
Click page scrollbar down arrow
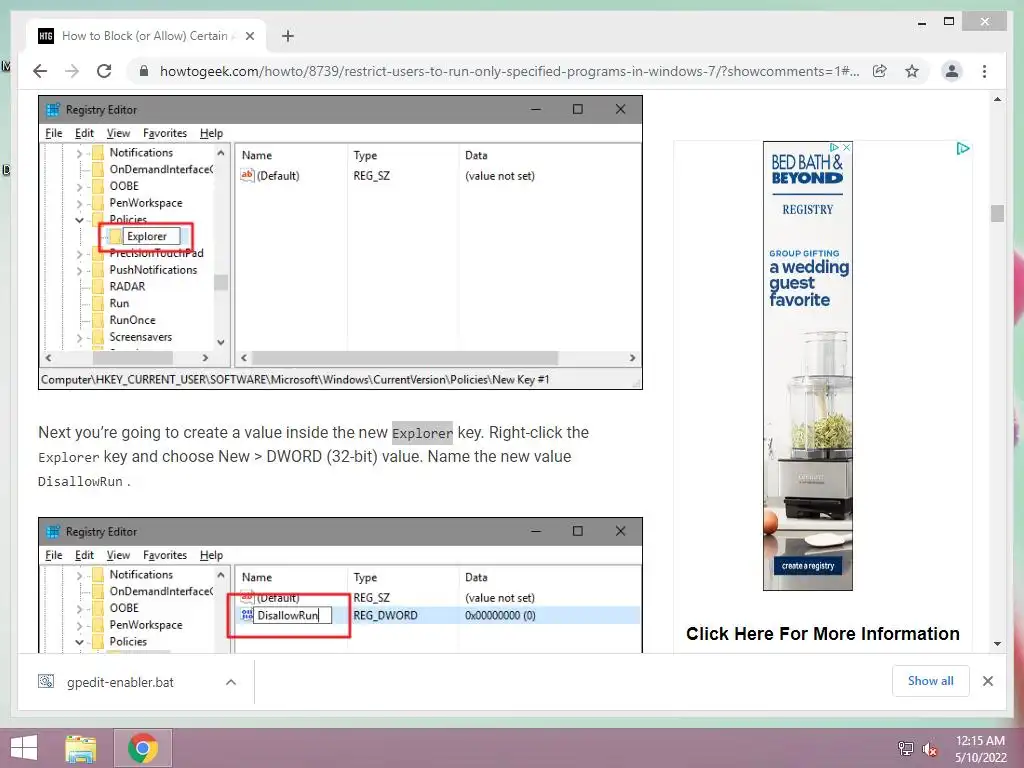(x=997, y=644)
